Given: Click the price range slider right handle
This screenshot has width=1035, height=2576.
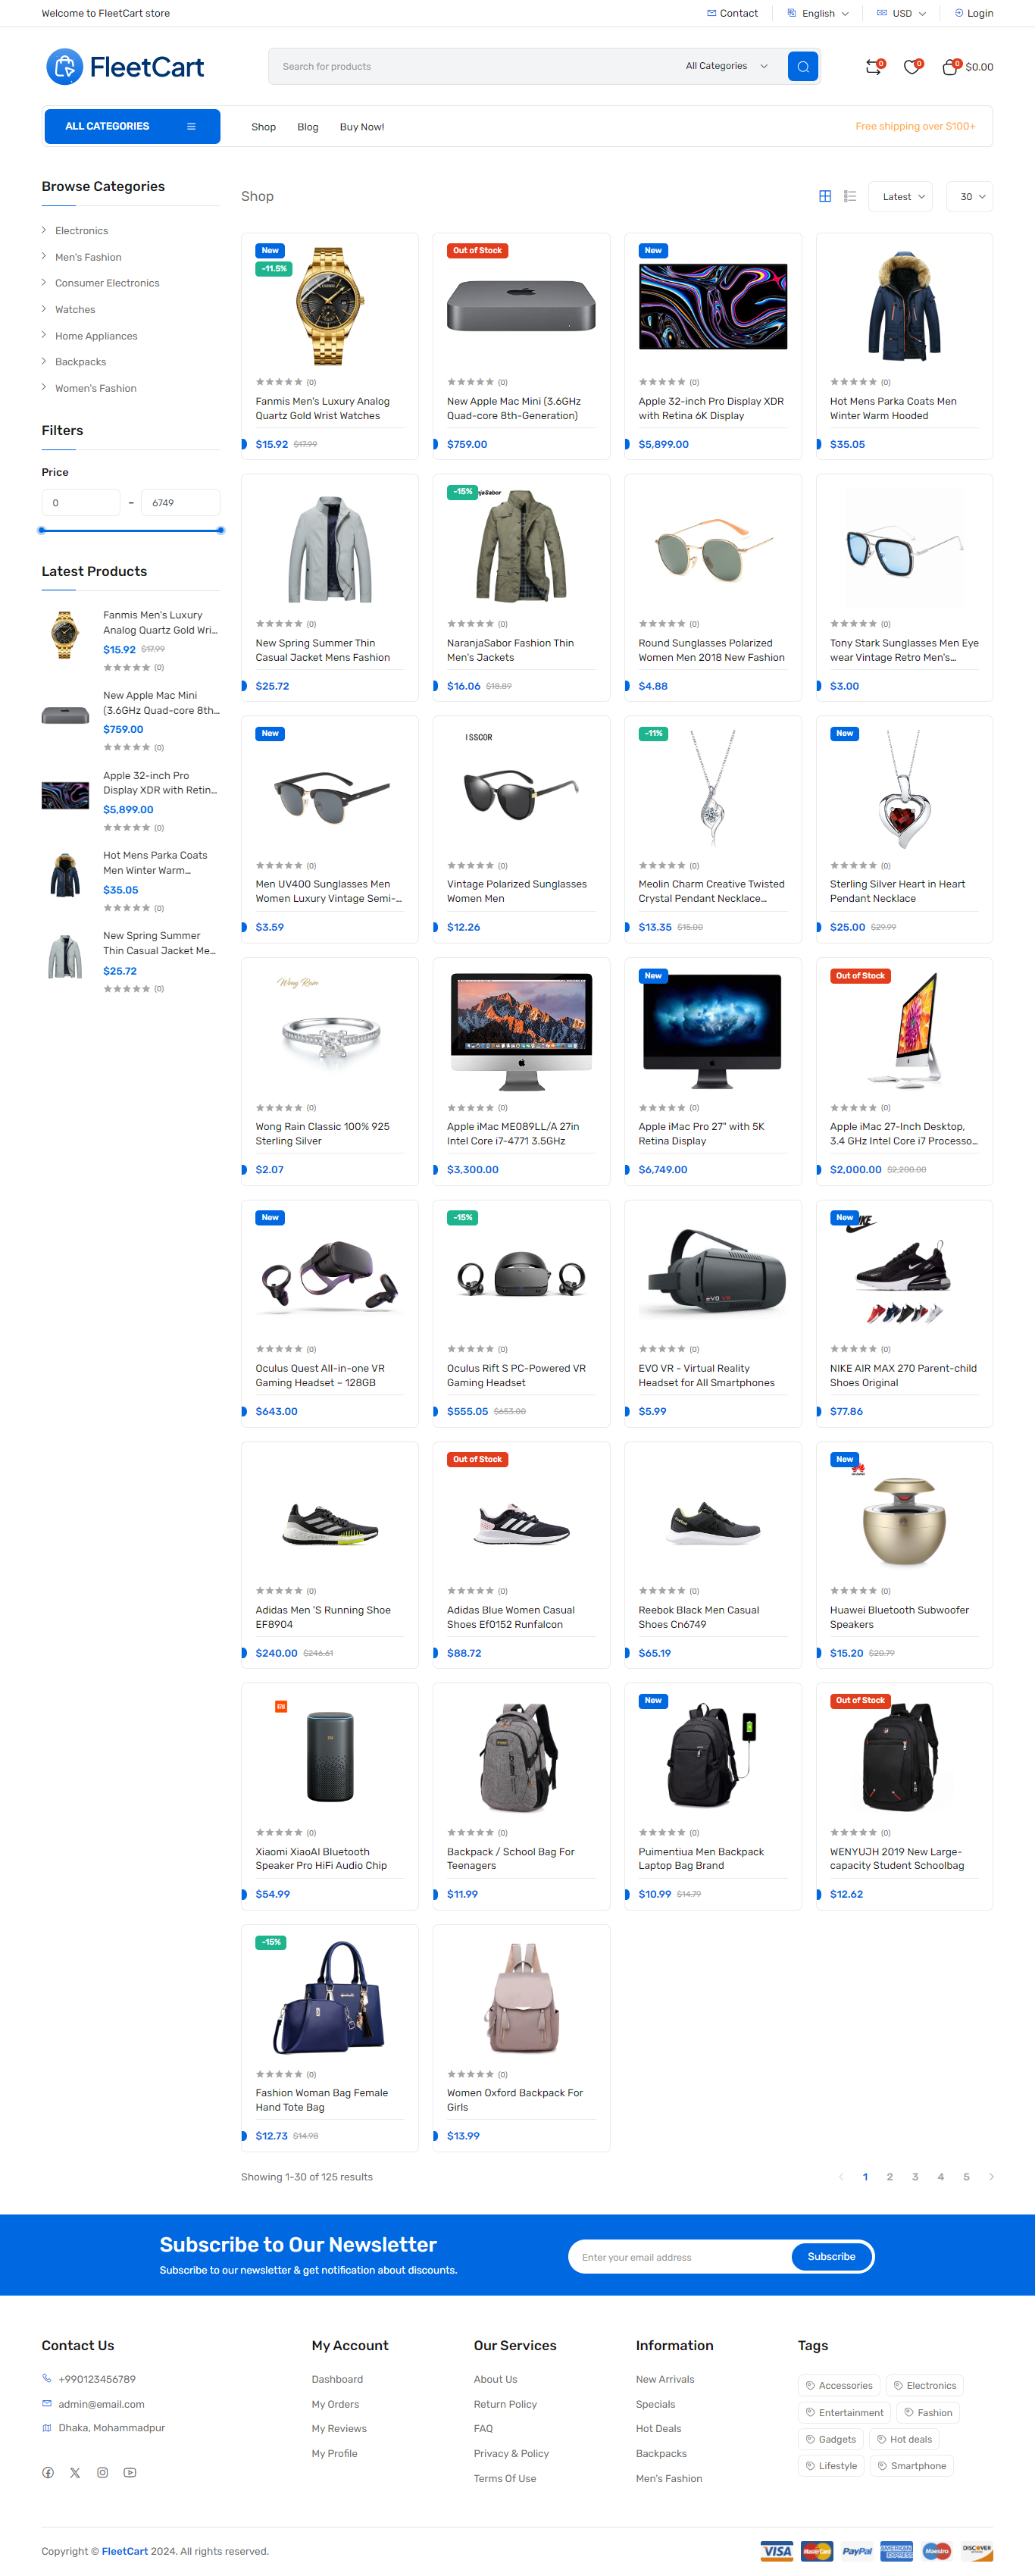Looking at the screenshot, I should tap(220, 530).
